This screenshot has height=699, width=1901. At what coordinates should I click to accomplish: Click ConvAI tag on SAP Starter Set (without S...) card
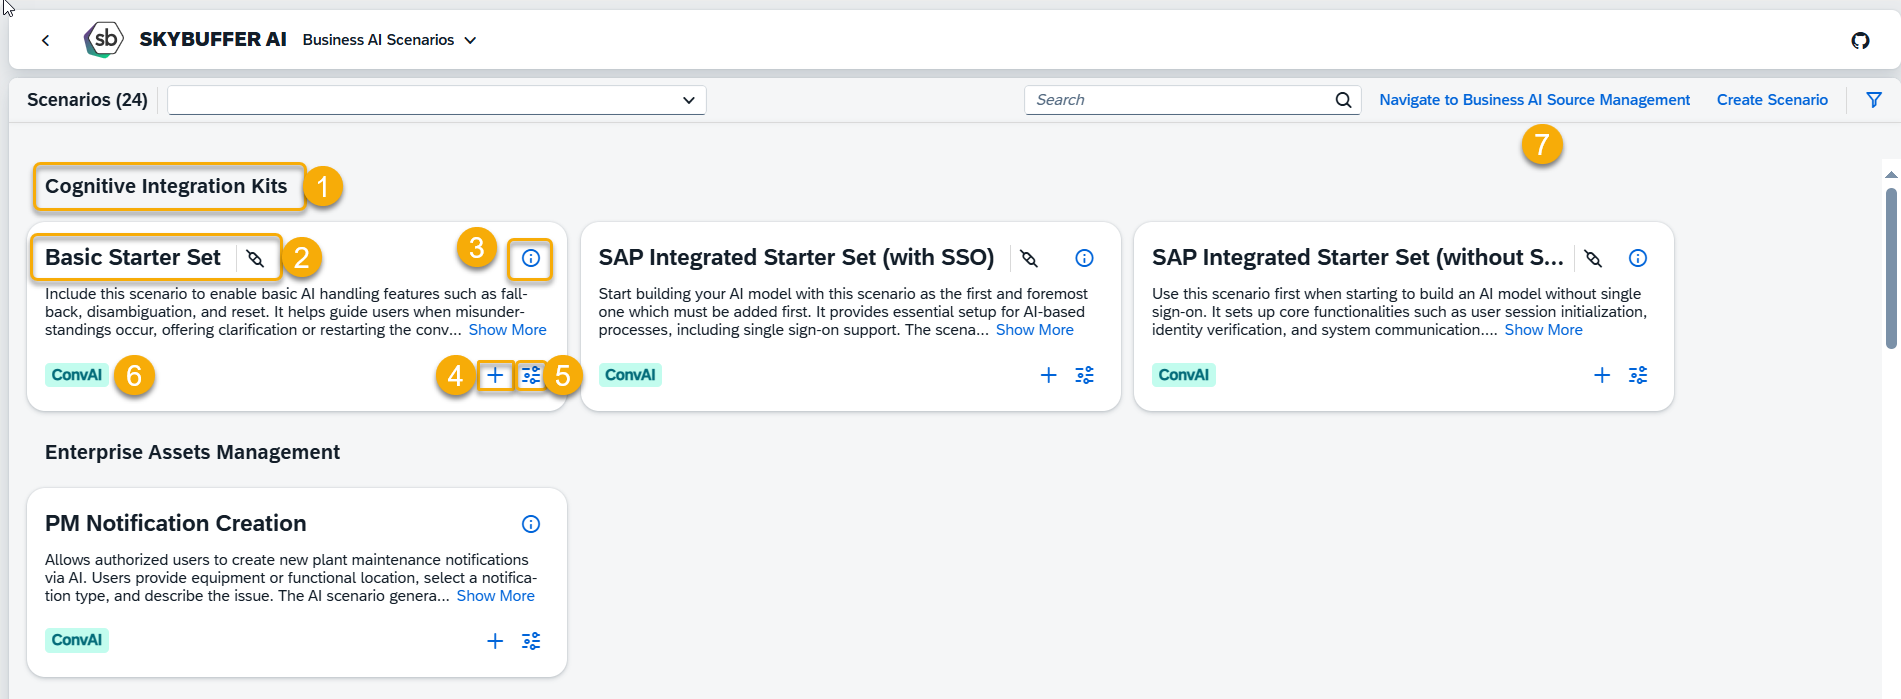[x=1184, y=375]
